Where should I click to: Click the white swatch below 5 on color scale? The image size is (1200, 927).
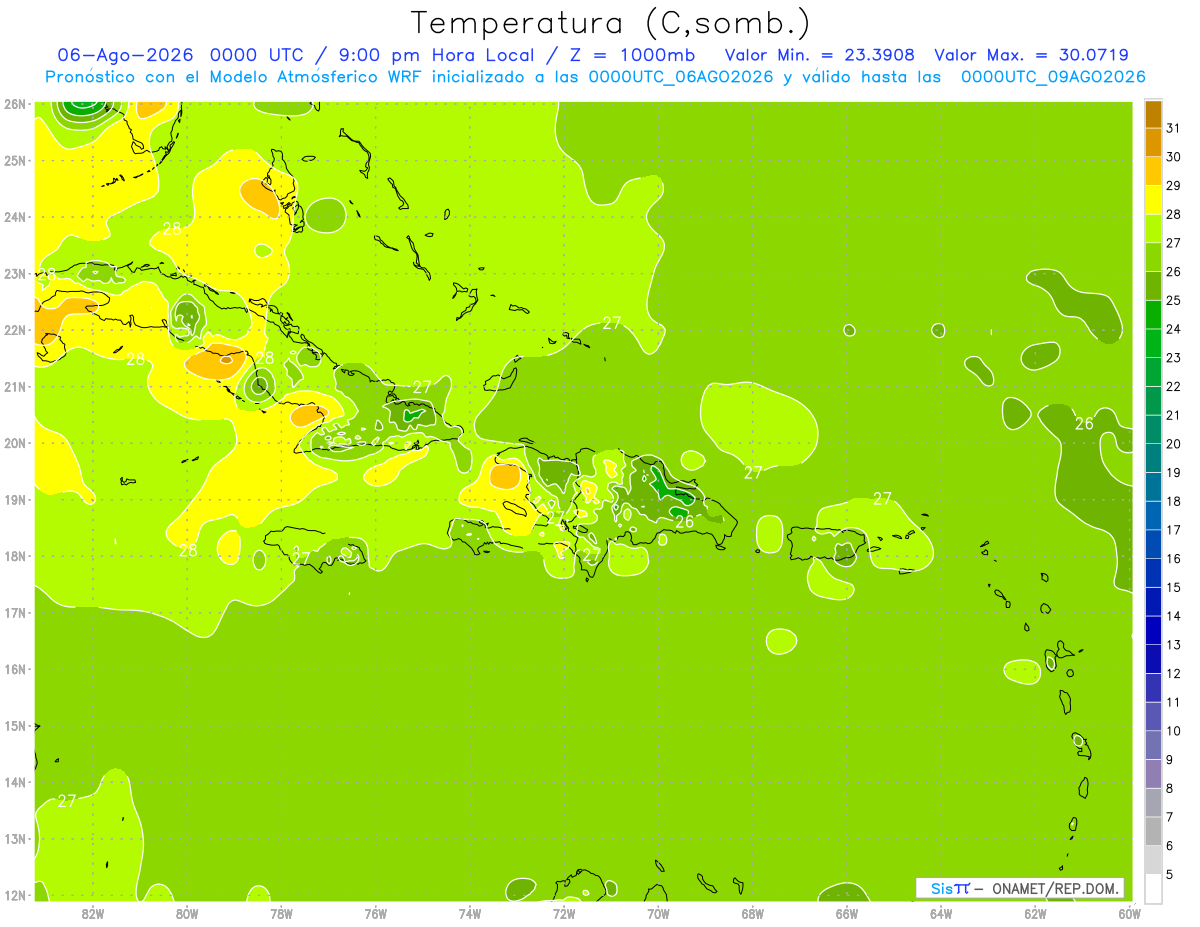point(1153,888)
